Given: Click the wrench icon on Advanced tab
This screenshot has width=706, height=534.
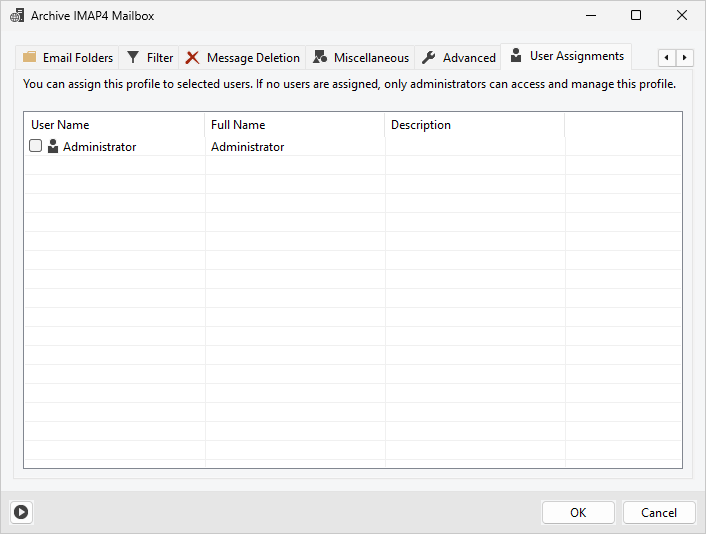Looking at the screenshot, I should pos(429,58).
